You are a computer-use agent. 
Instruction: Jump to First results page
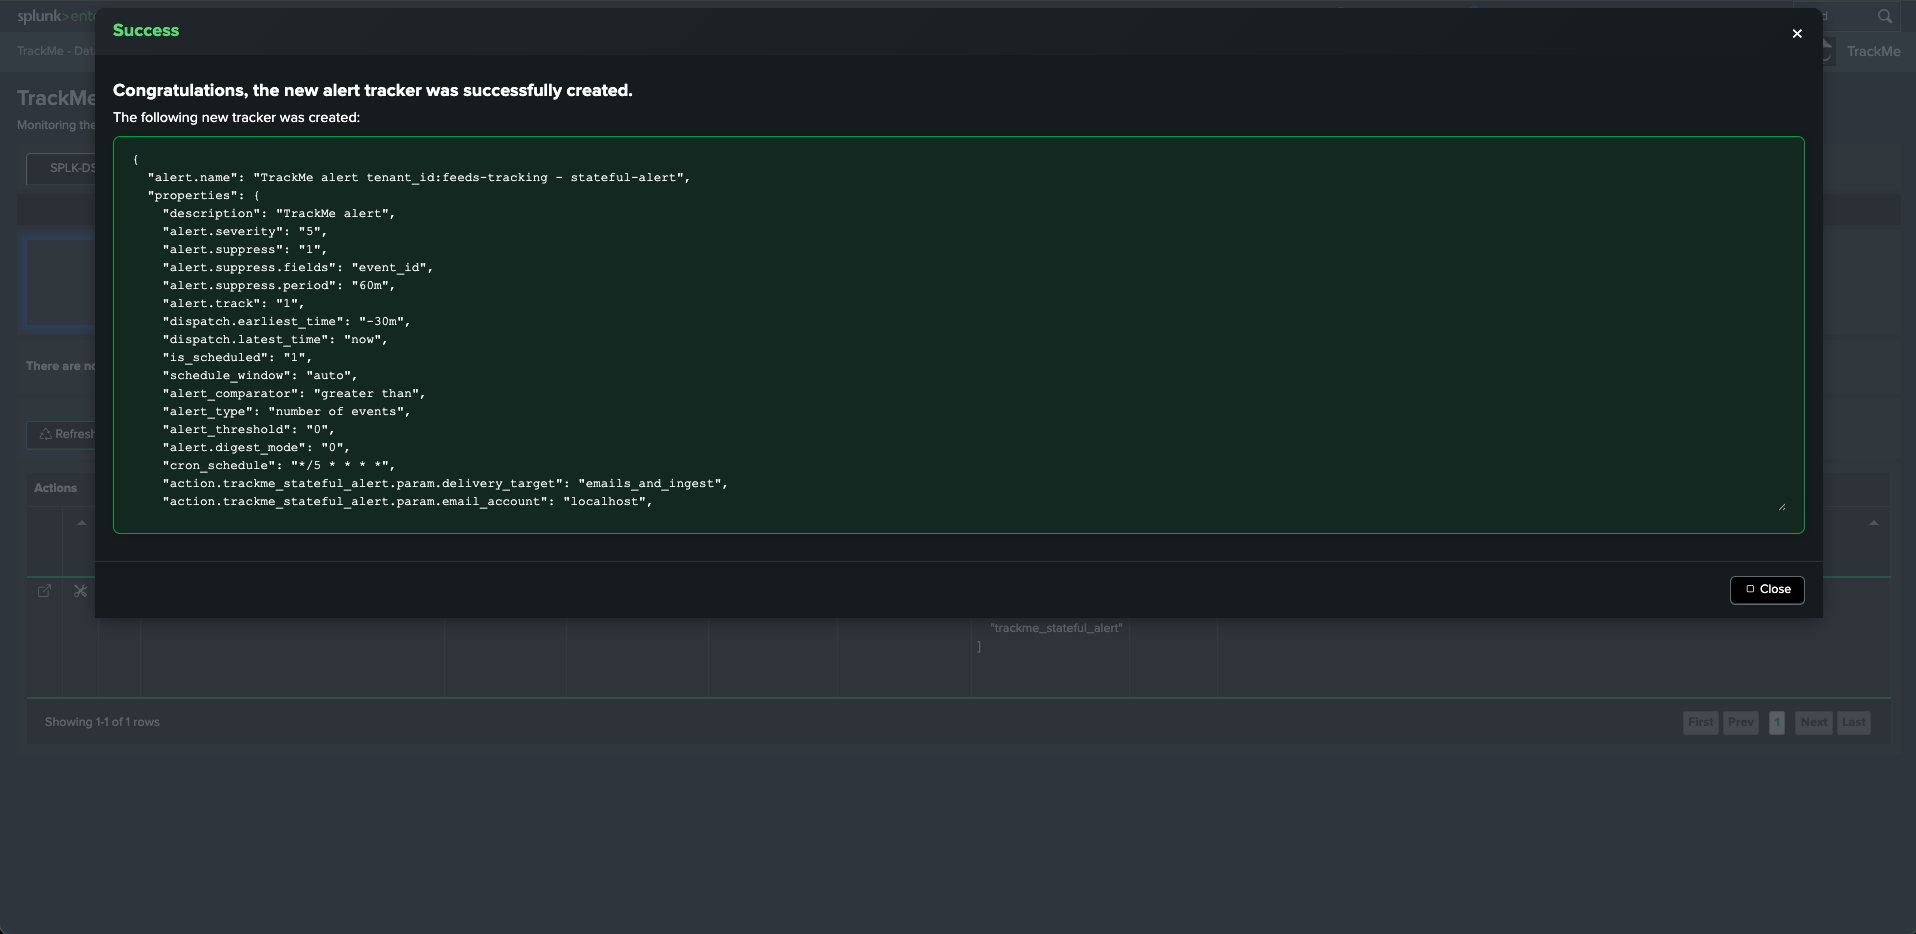click(x=1700, y=722)
